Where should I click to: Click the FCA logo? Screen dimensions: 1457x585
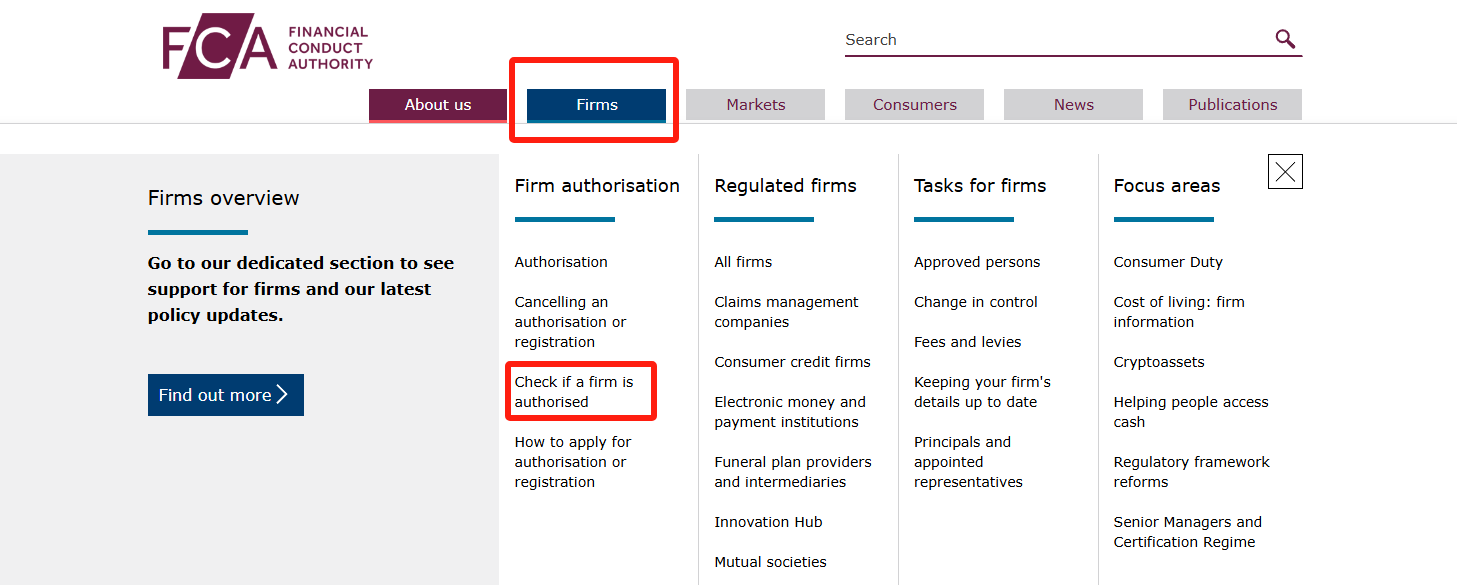click(268, 46)
